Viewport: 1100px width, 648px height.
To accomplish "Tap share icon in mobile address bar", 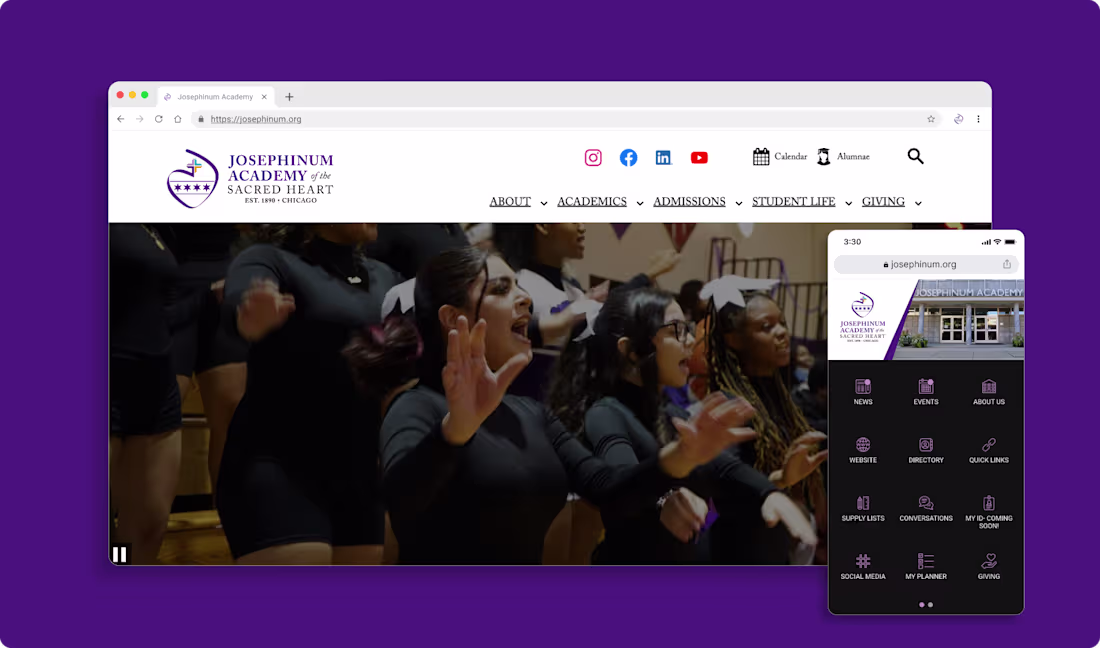I will (x=1007, y=264).
